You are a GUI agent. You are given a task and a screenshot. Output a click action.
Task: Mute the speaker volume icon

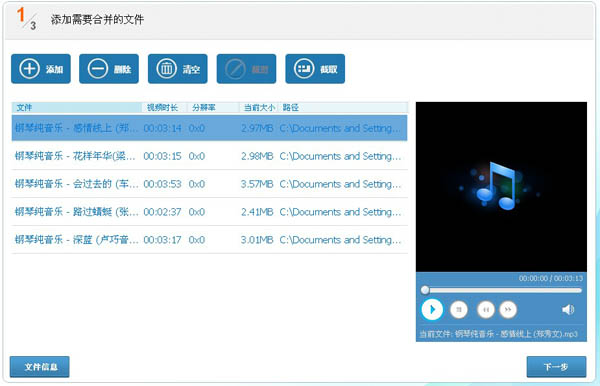tap(568, 309)
